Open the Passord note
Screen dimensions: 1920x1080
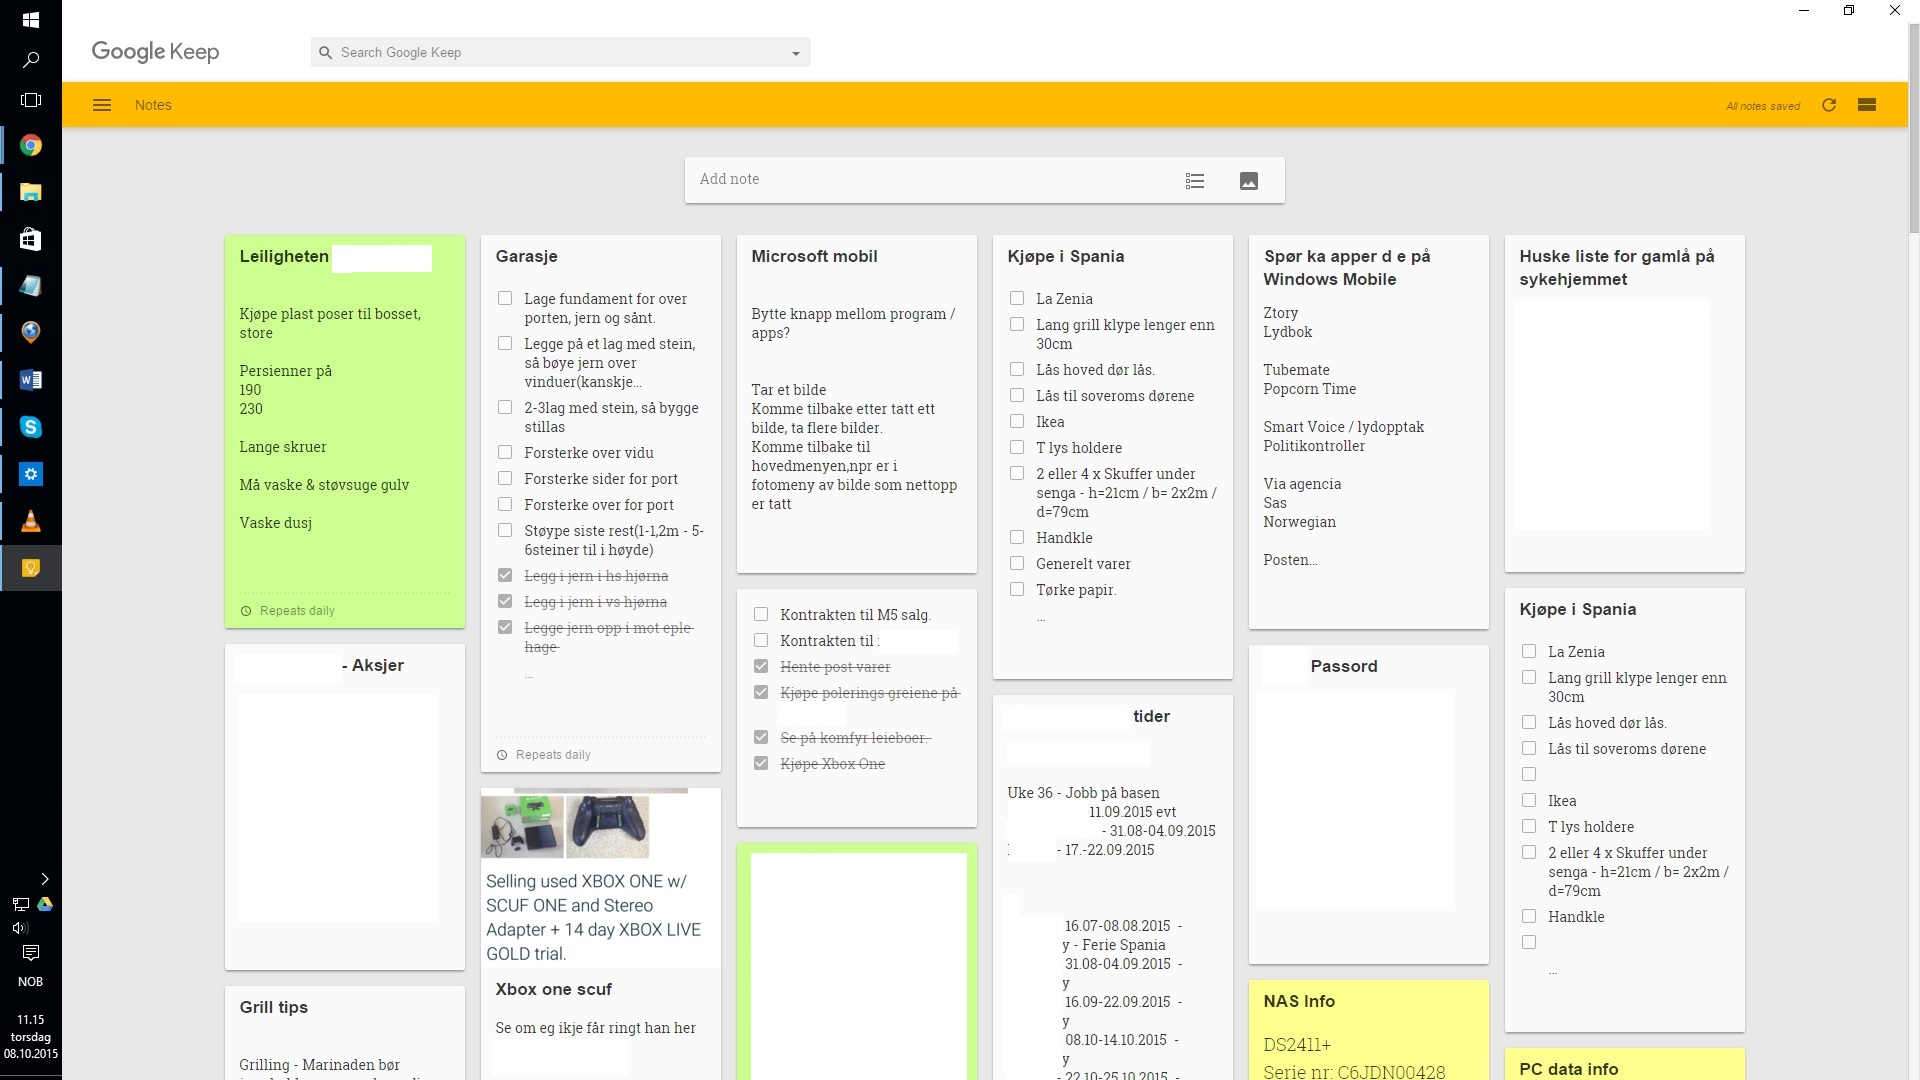pyautogui.click(x=1369, y=804)
